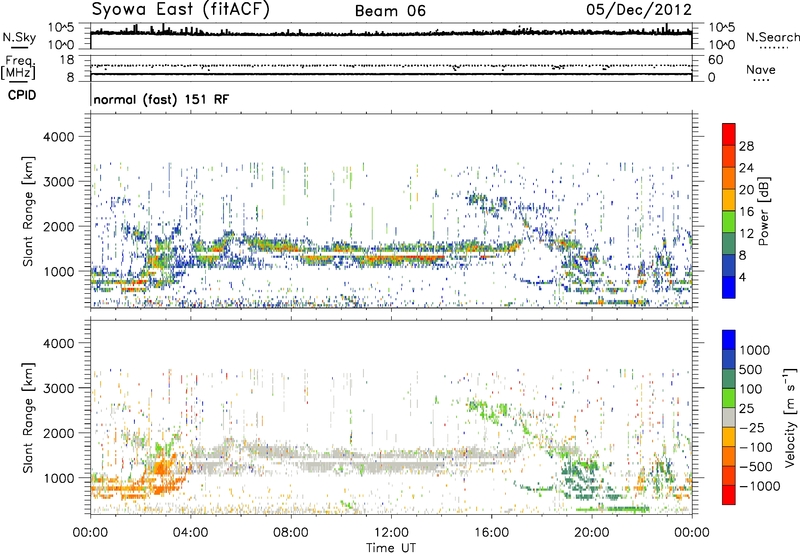Click the 'N.Search' legend label
The image size is (800, 554).
click(772, 37)
